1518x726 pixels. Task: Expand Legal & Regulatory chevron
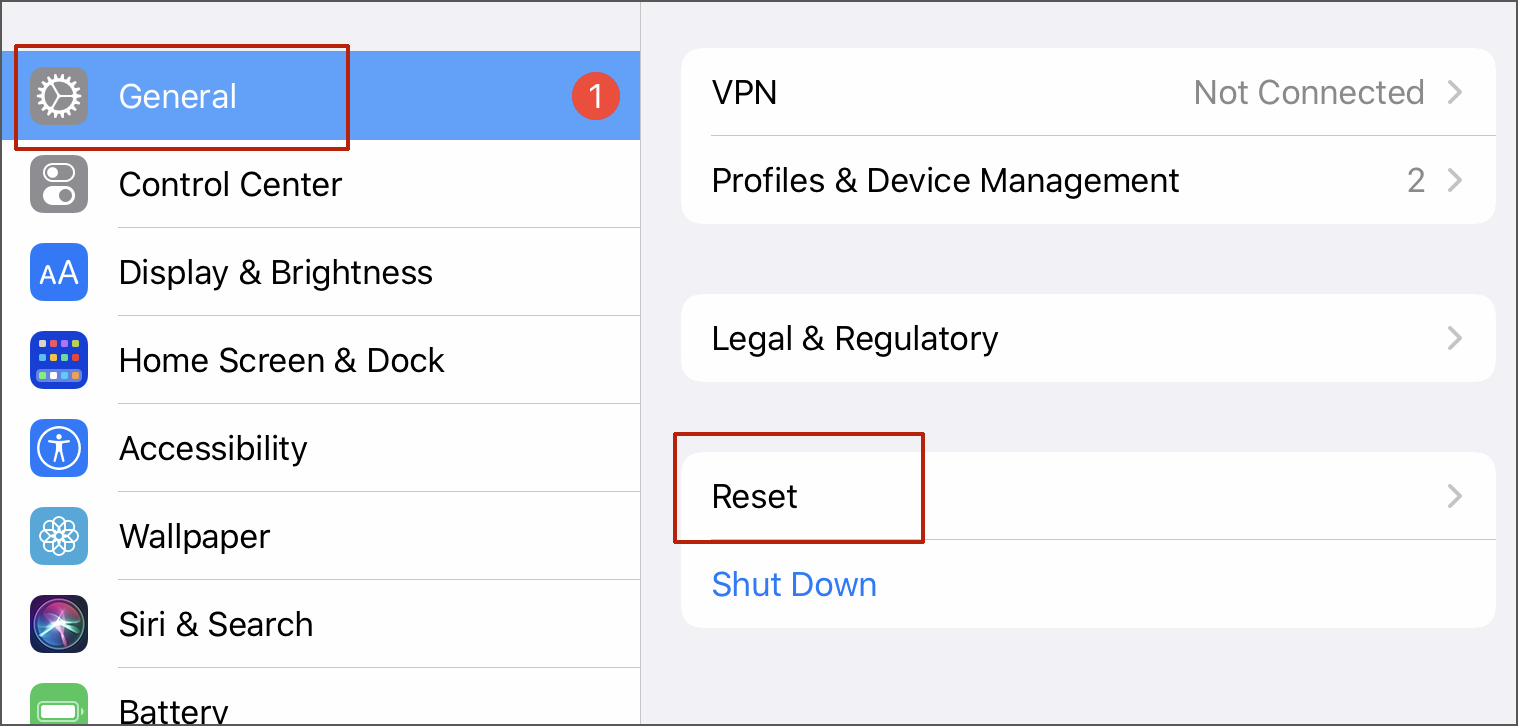1455,339
